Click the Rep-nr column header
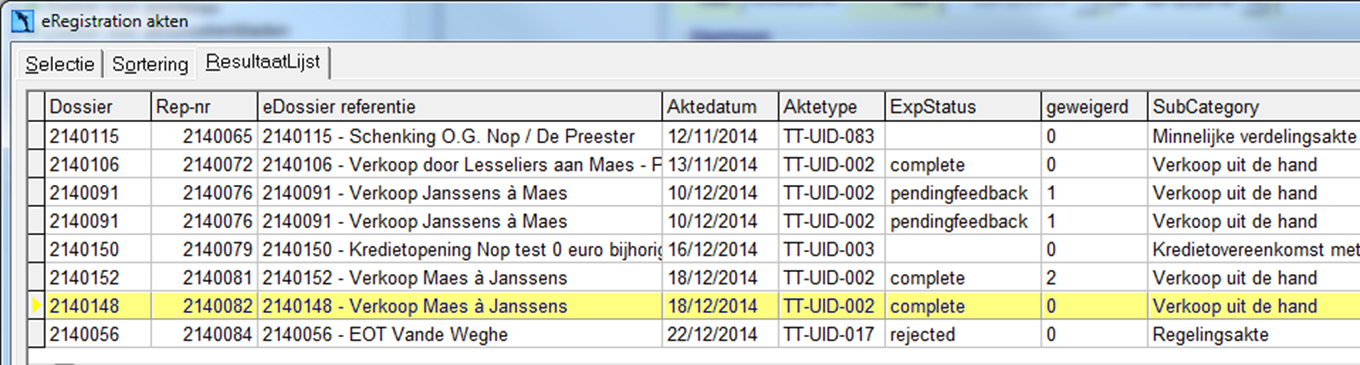This screenshot has width=1360, height=365. coord(204,107)
